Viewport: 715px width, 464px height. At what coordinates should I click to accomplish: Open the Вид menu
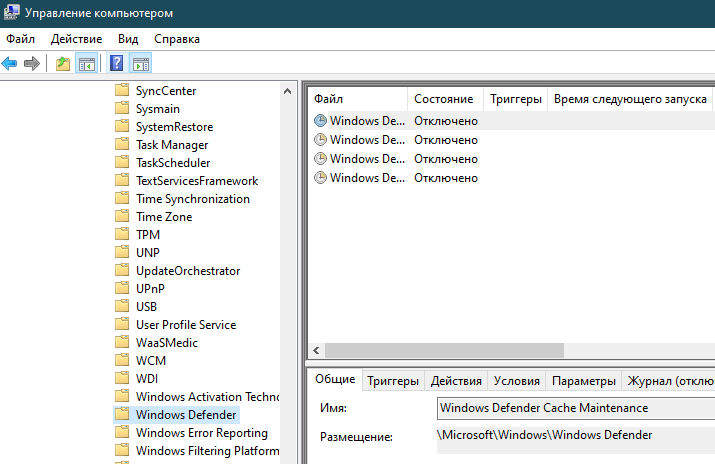(x=128, y=39)
